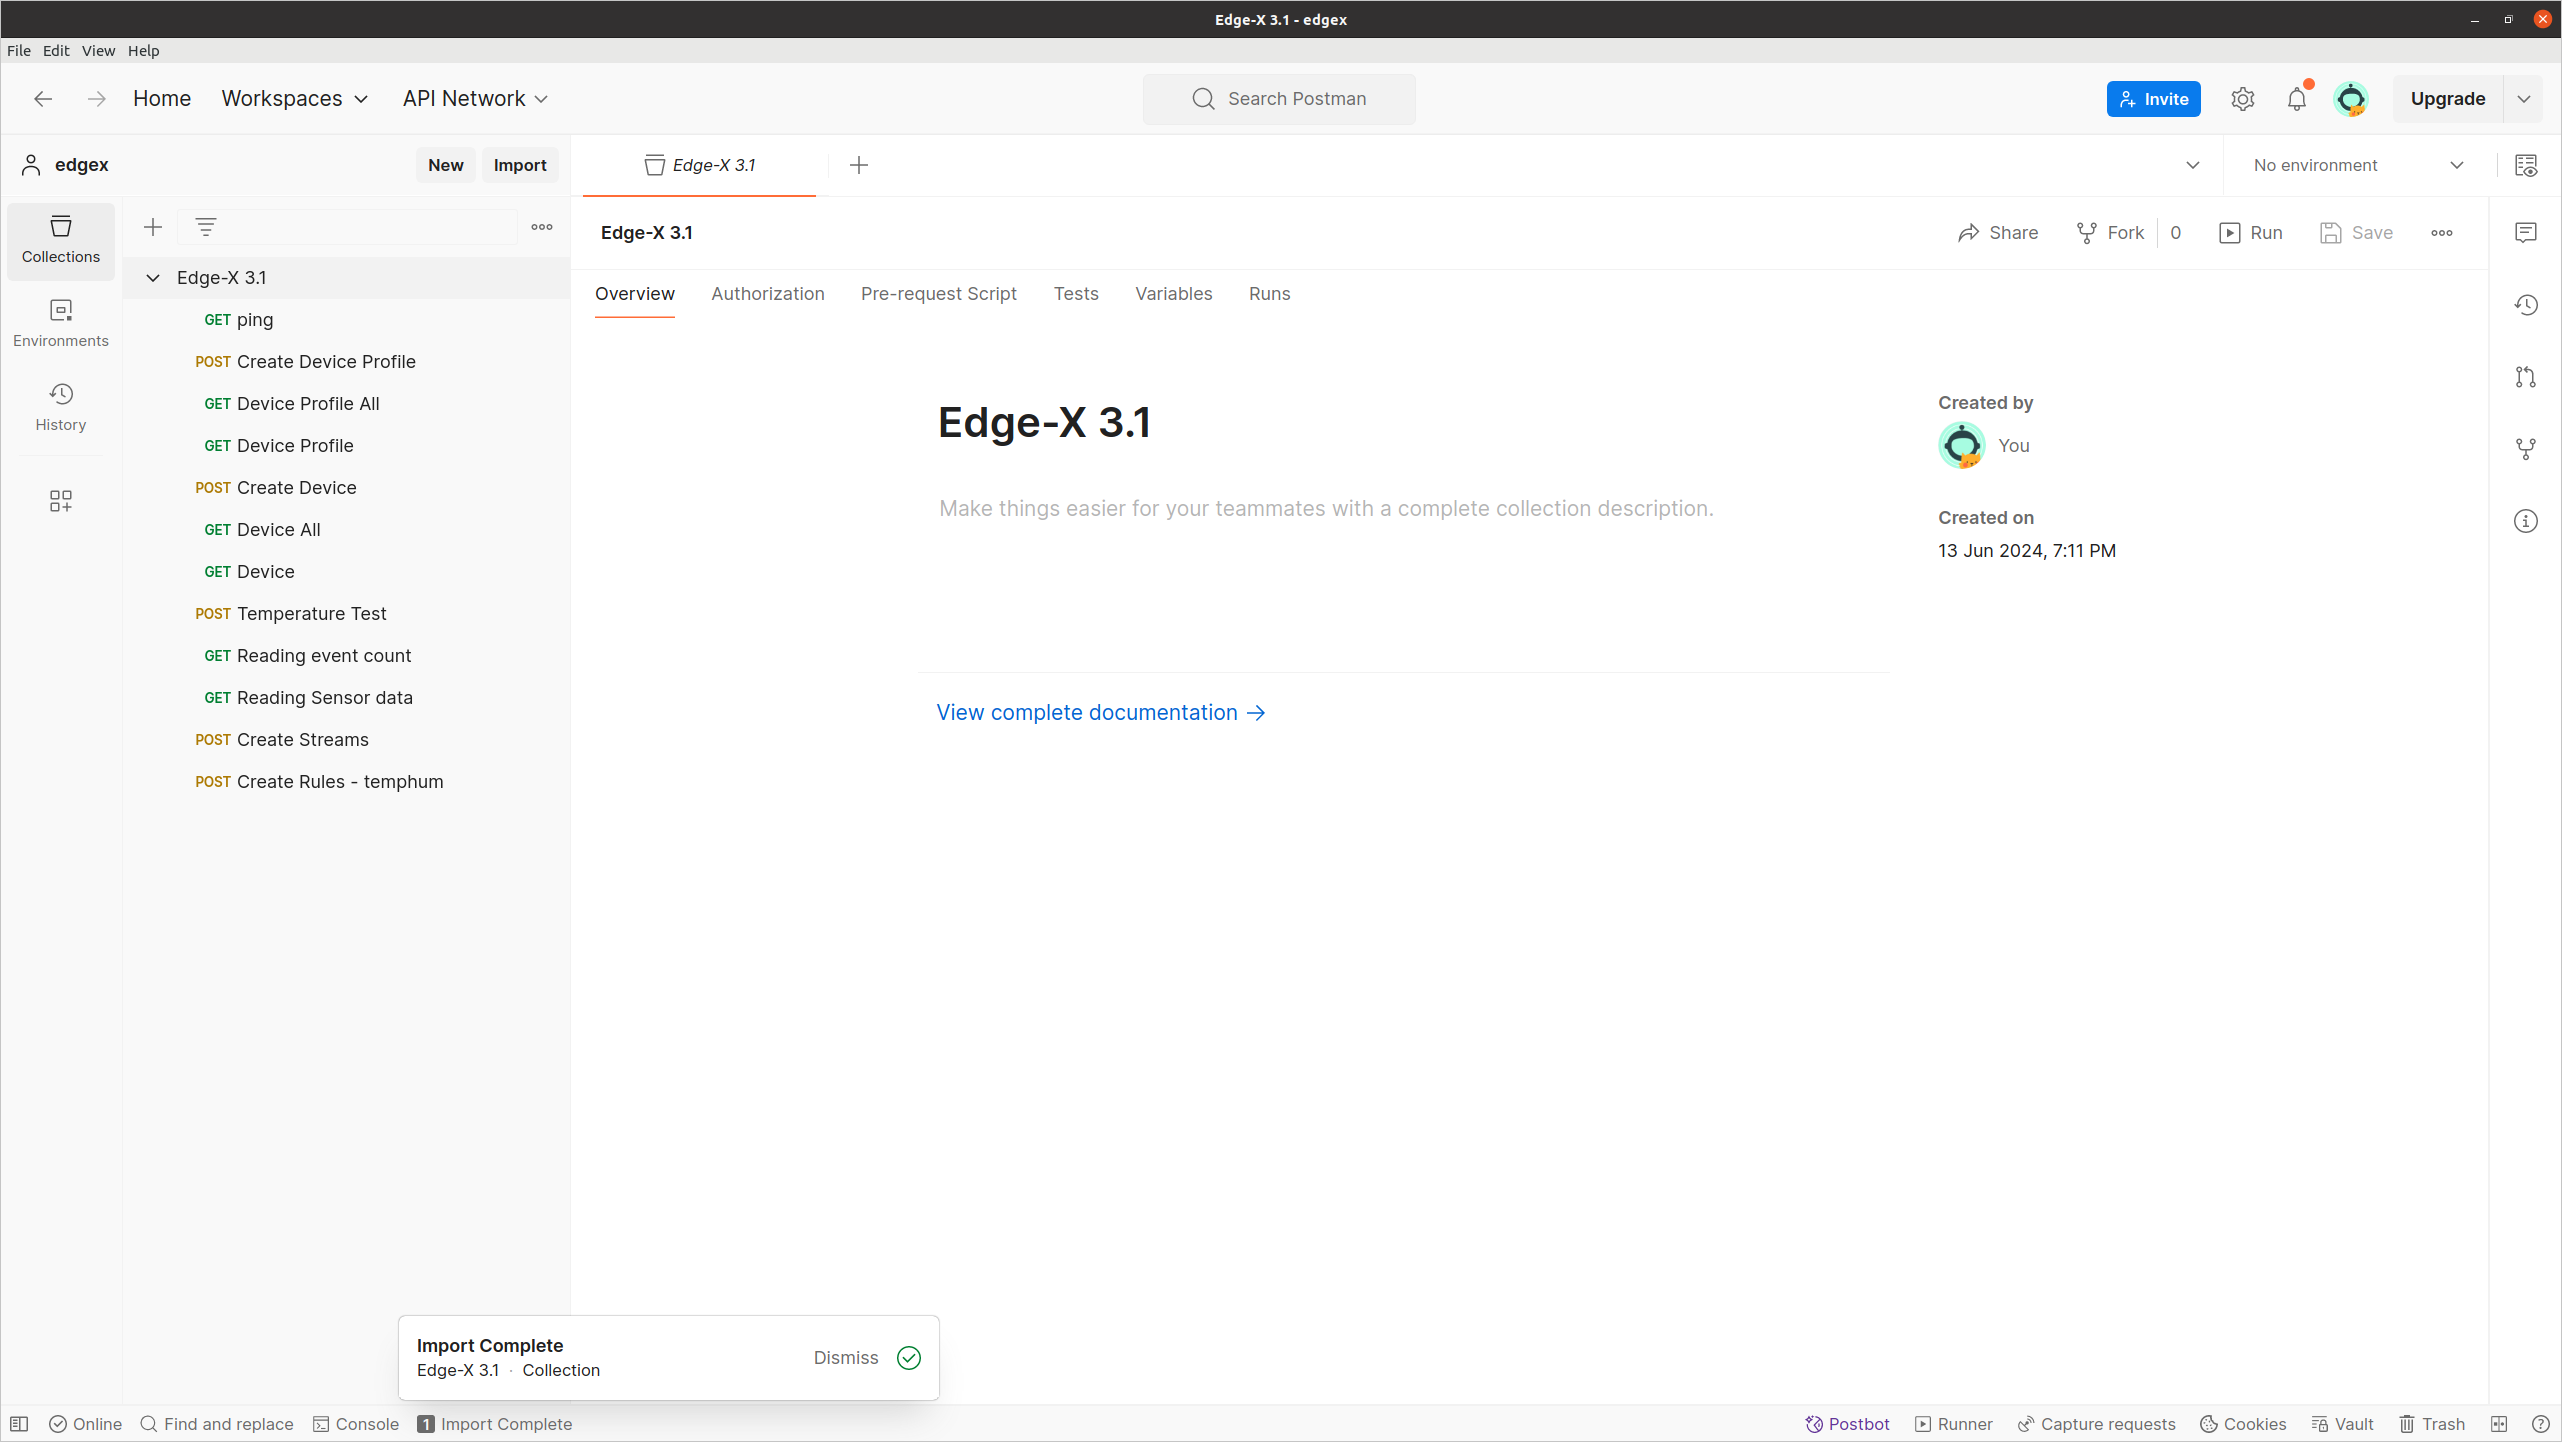Open the View menu
This screenshot has width=2562, height=1442.
pos(98,51)
